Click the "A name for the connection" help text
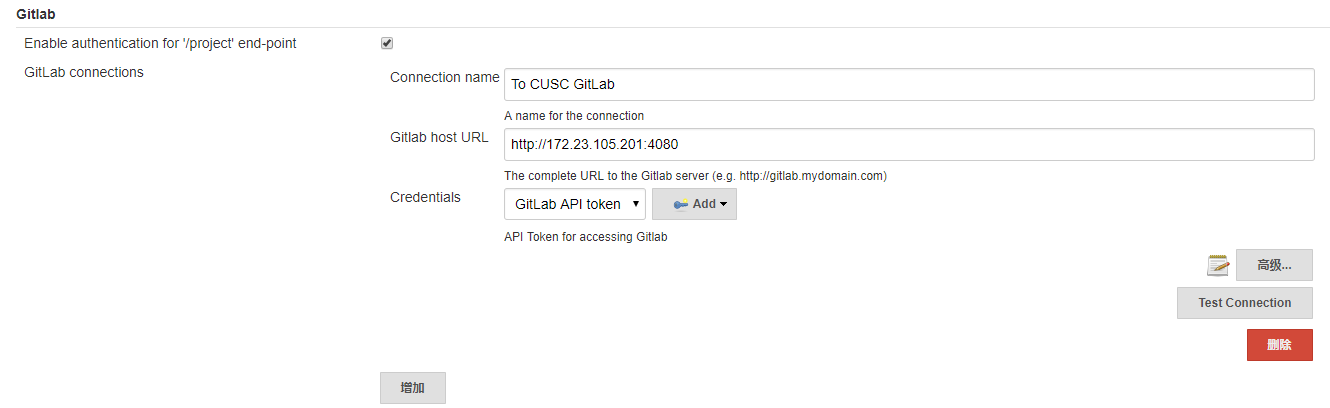 (574, 116)
